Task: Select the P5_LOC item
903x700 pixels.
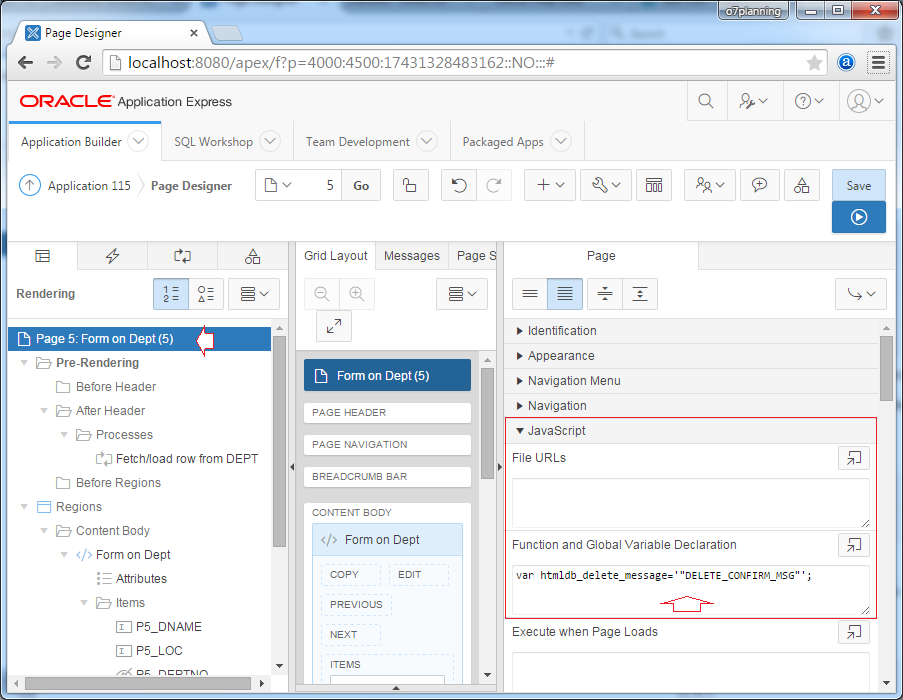Action: click(x=159, y=650)
